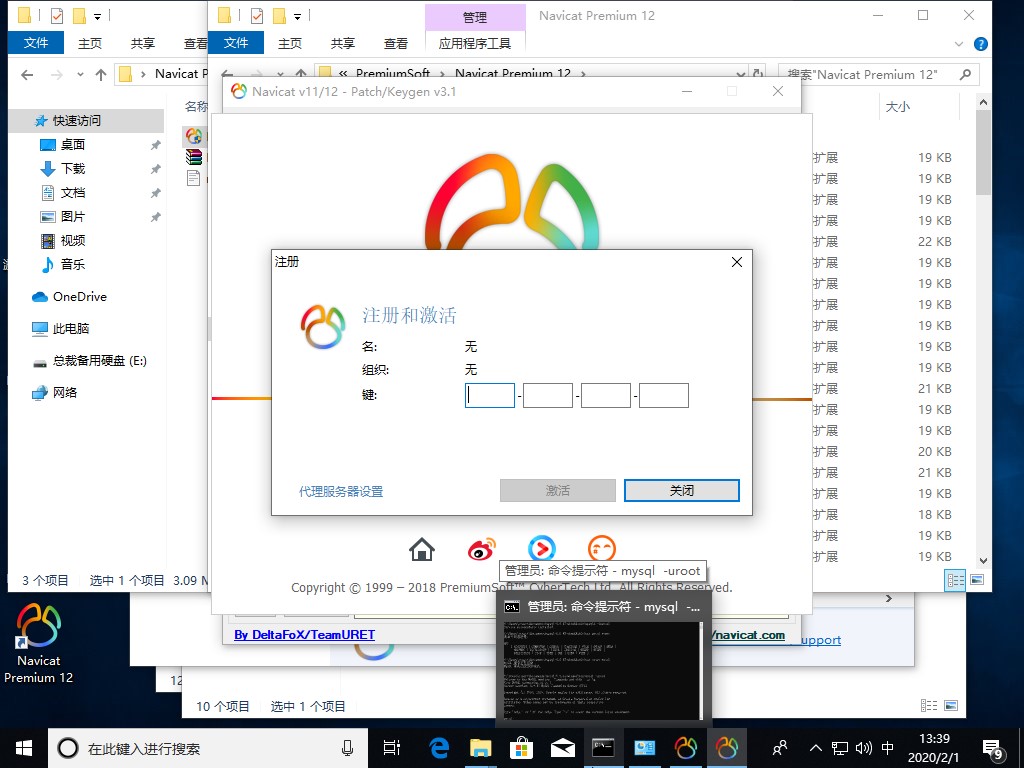Activate the taskbar microphone voice search
The width and height of the screenshot is (1024, 768).
click(x=347, y=748)
